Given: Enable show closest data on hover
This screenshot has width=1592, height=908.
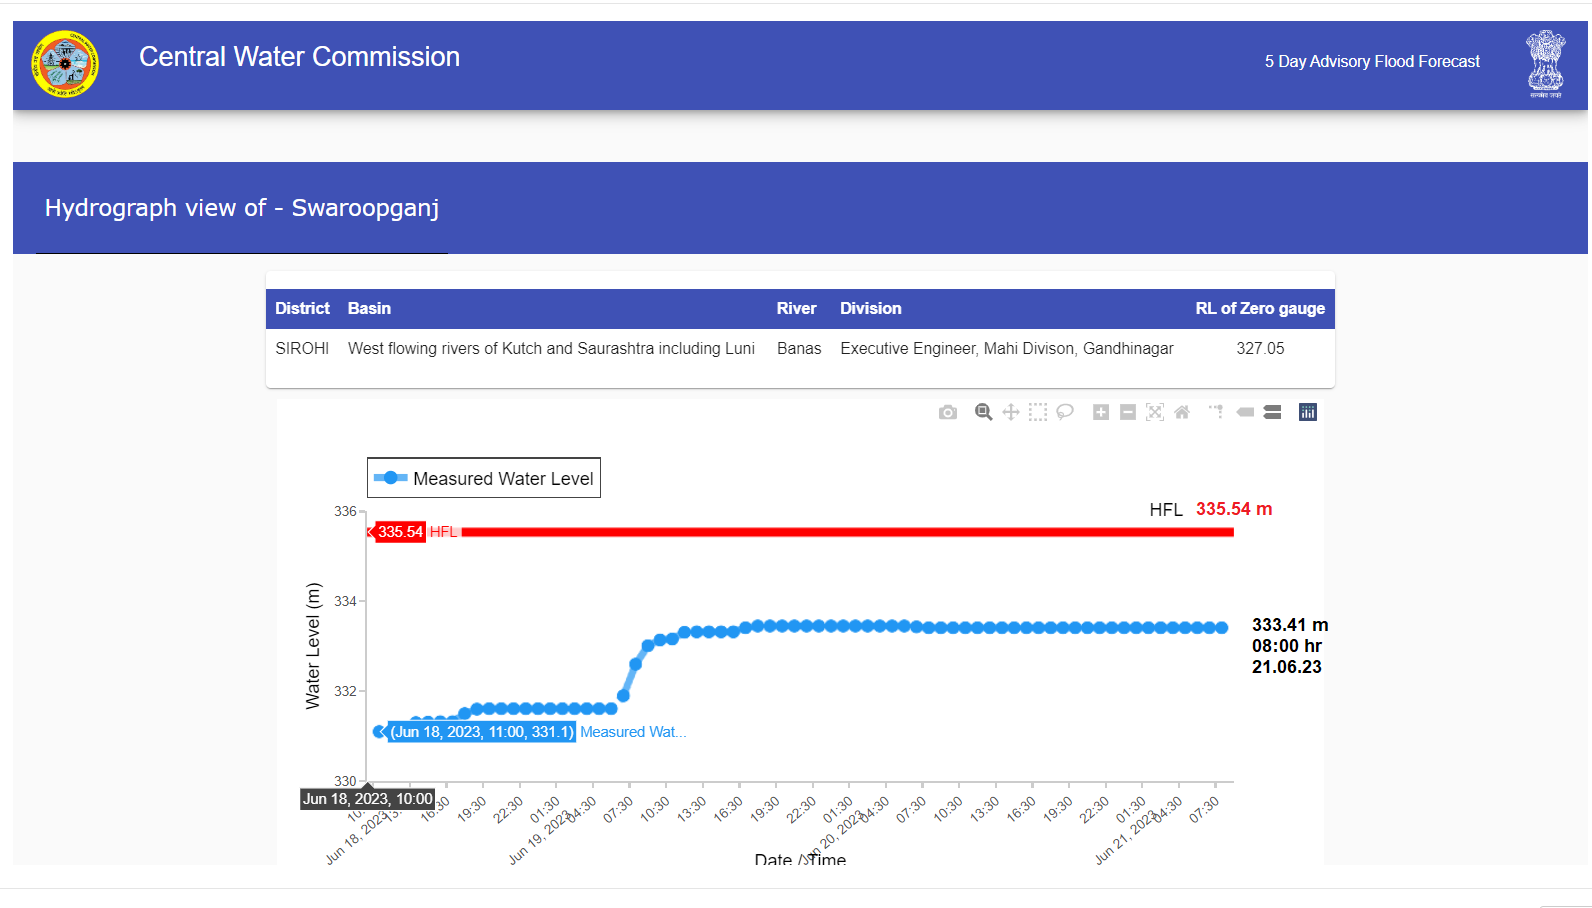Looking at the screenshot, I should [1245, 412].
